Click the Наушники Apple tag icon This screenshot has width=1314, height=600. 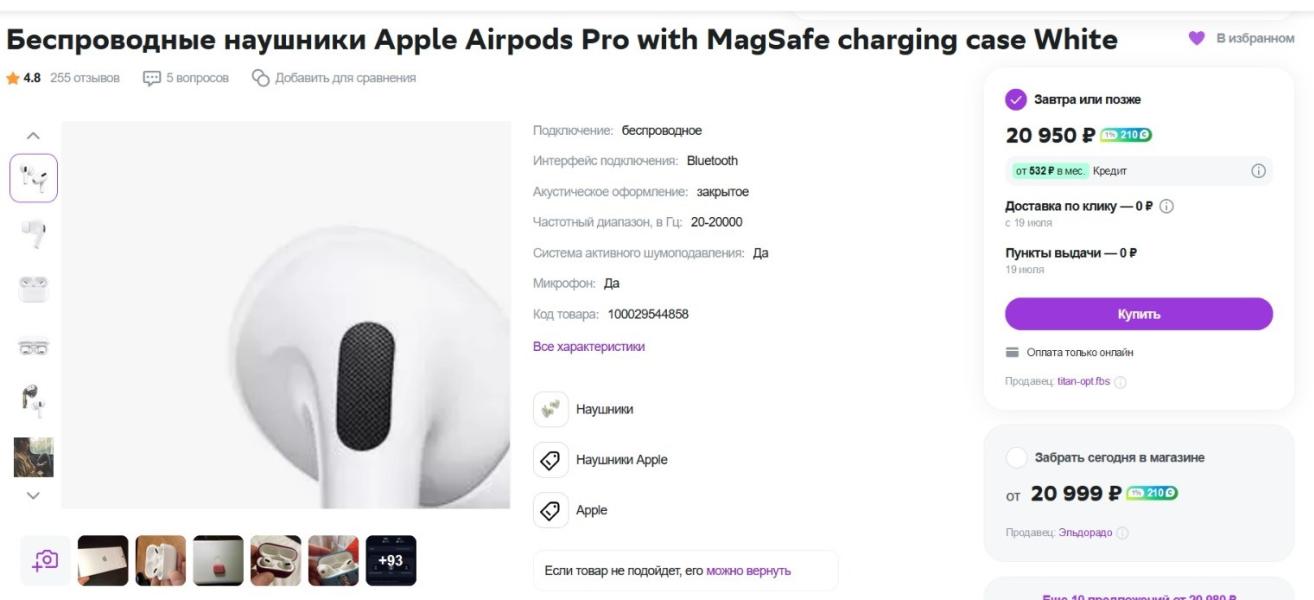(x=550, y=460)
